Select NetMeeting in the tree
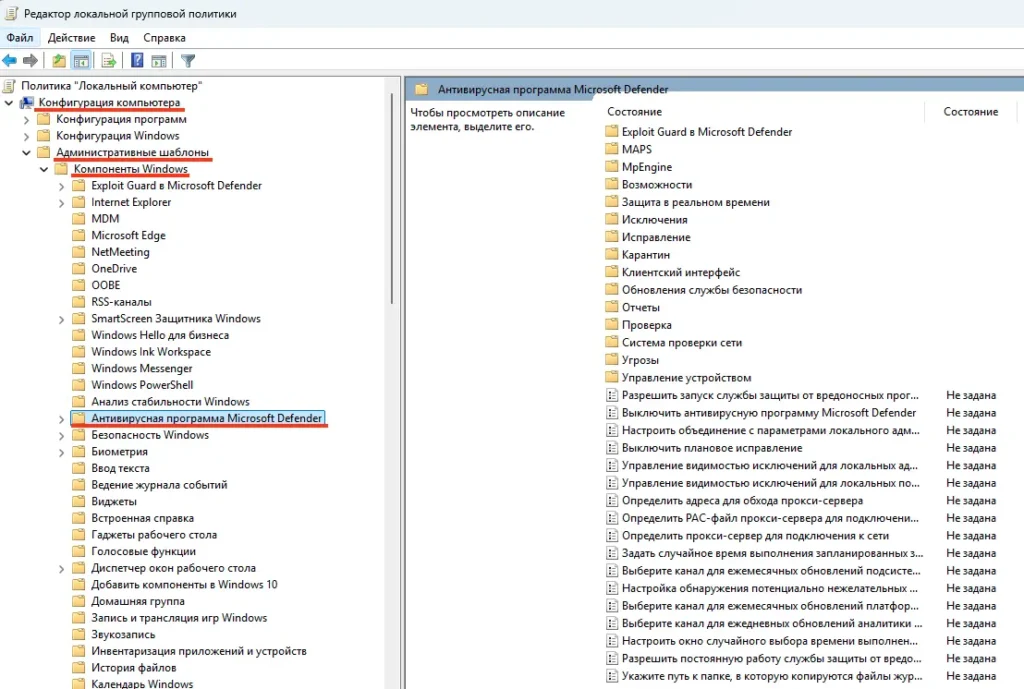Image resolution: width=1024 pixels, height=689 pixels. tap(120, 252)
